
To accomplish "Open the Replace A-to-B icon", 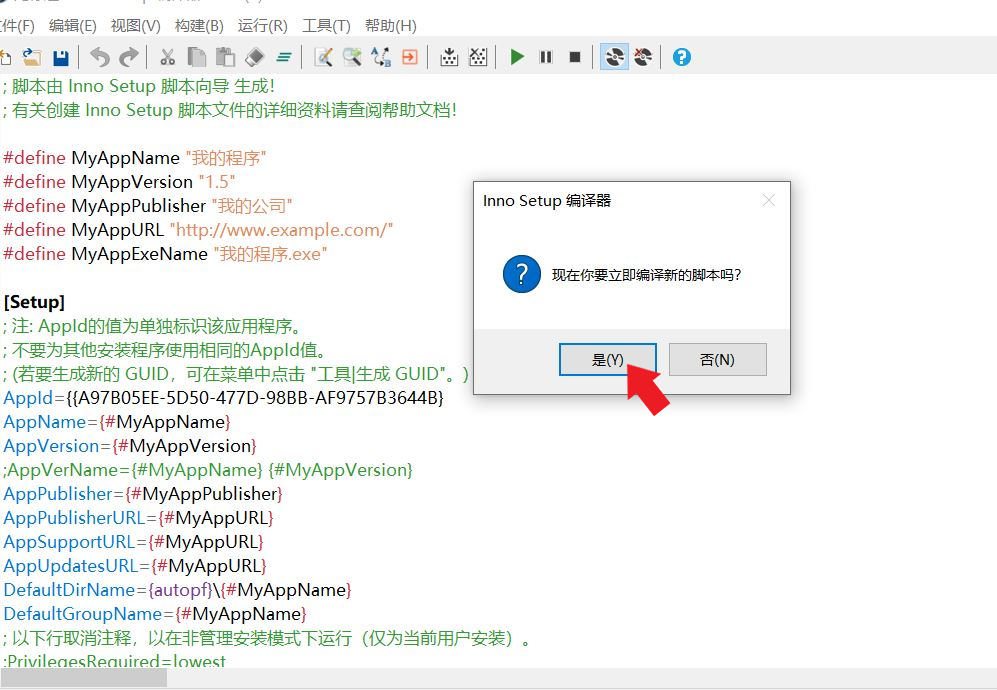I will click(381, 57).
